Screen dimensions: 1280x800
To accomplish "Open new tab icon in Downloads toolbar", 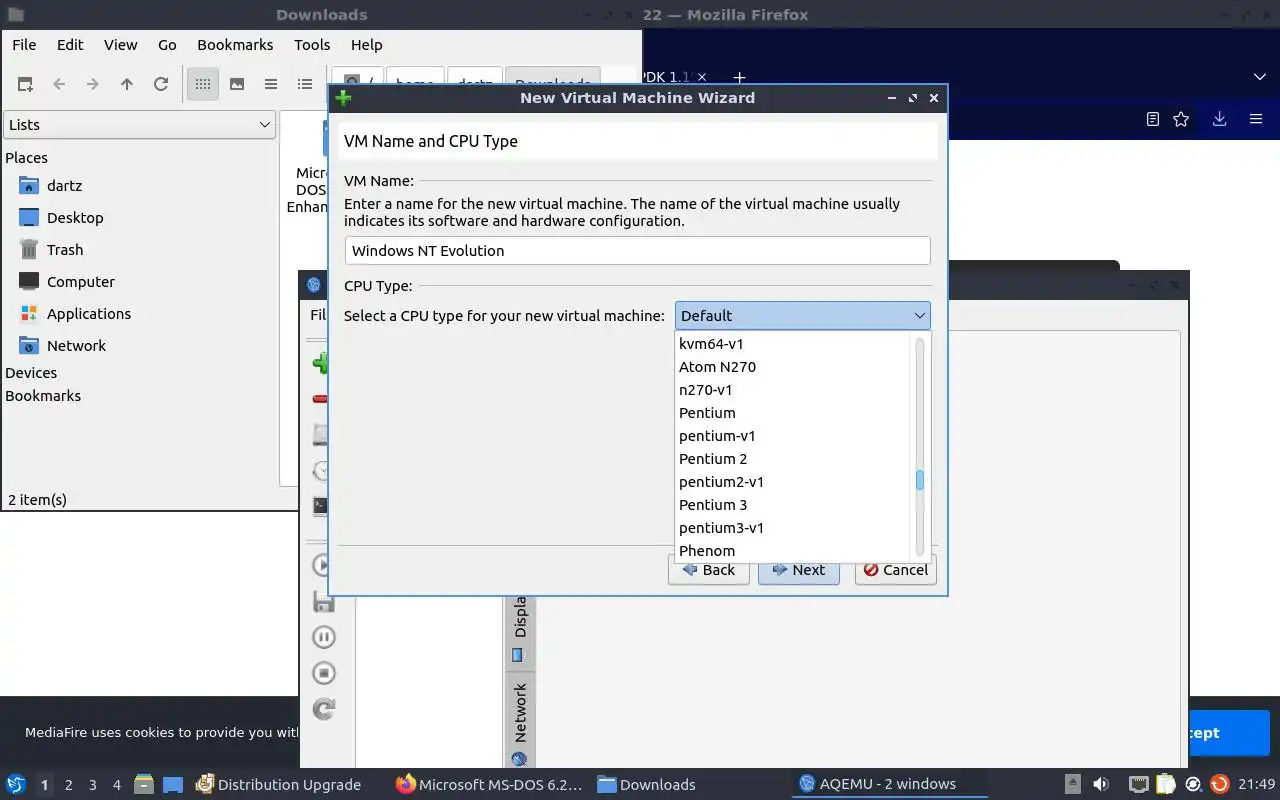I will click(x=25, y=84).
